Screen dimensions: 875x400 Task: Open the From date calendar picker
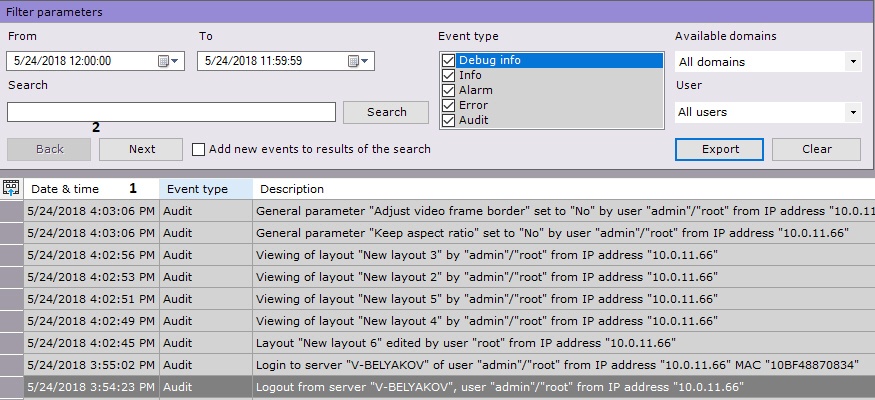(x=169, y=61)
